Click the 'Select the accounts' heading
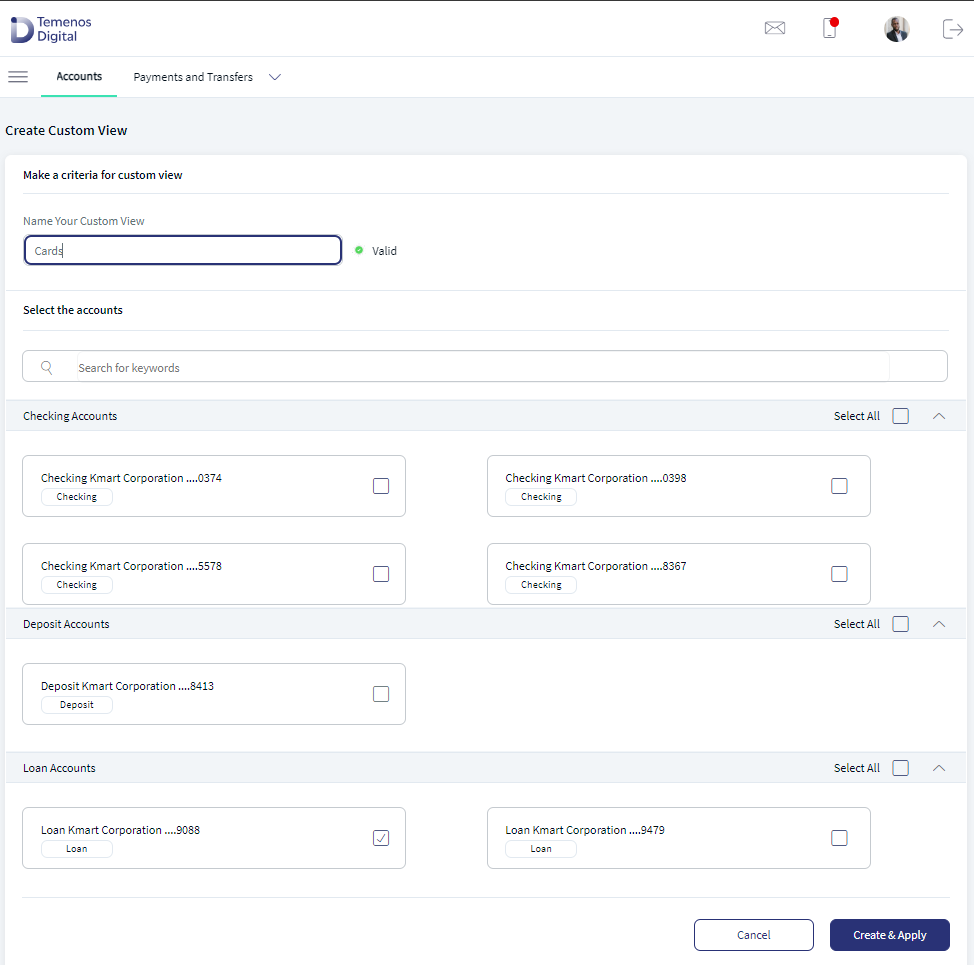 click(73, 310)
